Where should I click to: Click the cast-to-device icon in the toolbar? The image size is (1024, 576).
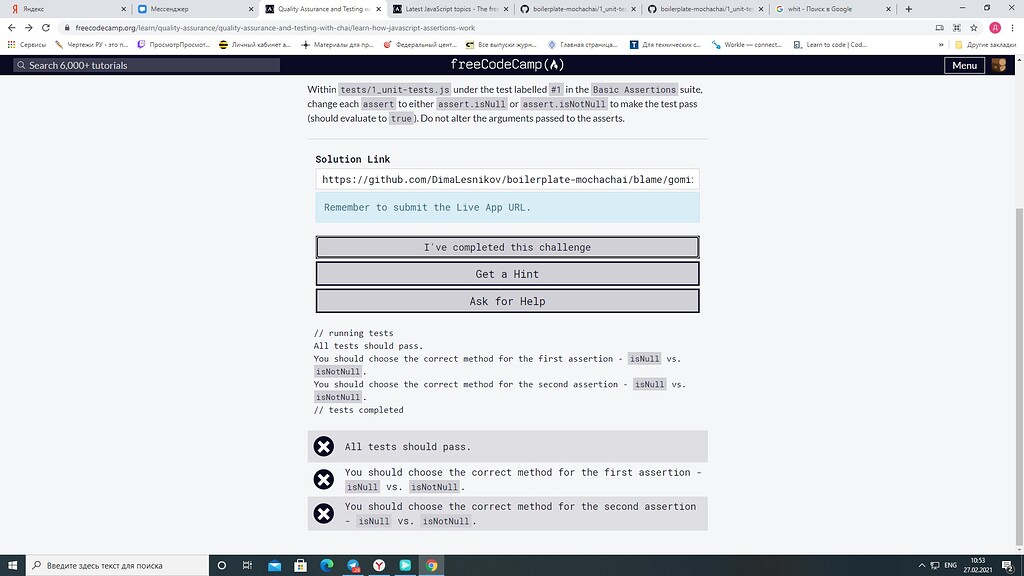pos(938,28)
